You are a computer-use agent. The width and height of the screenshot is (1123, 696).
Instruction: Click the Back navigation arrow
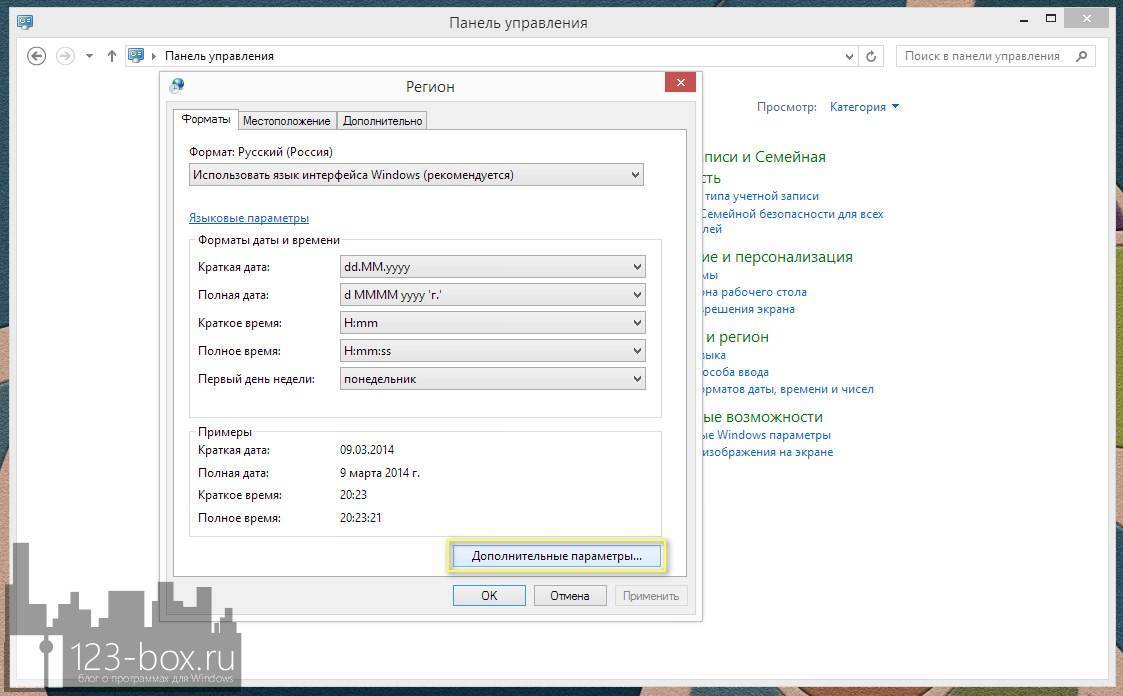pyautogui.click(x=37, y=56)
